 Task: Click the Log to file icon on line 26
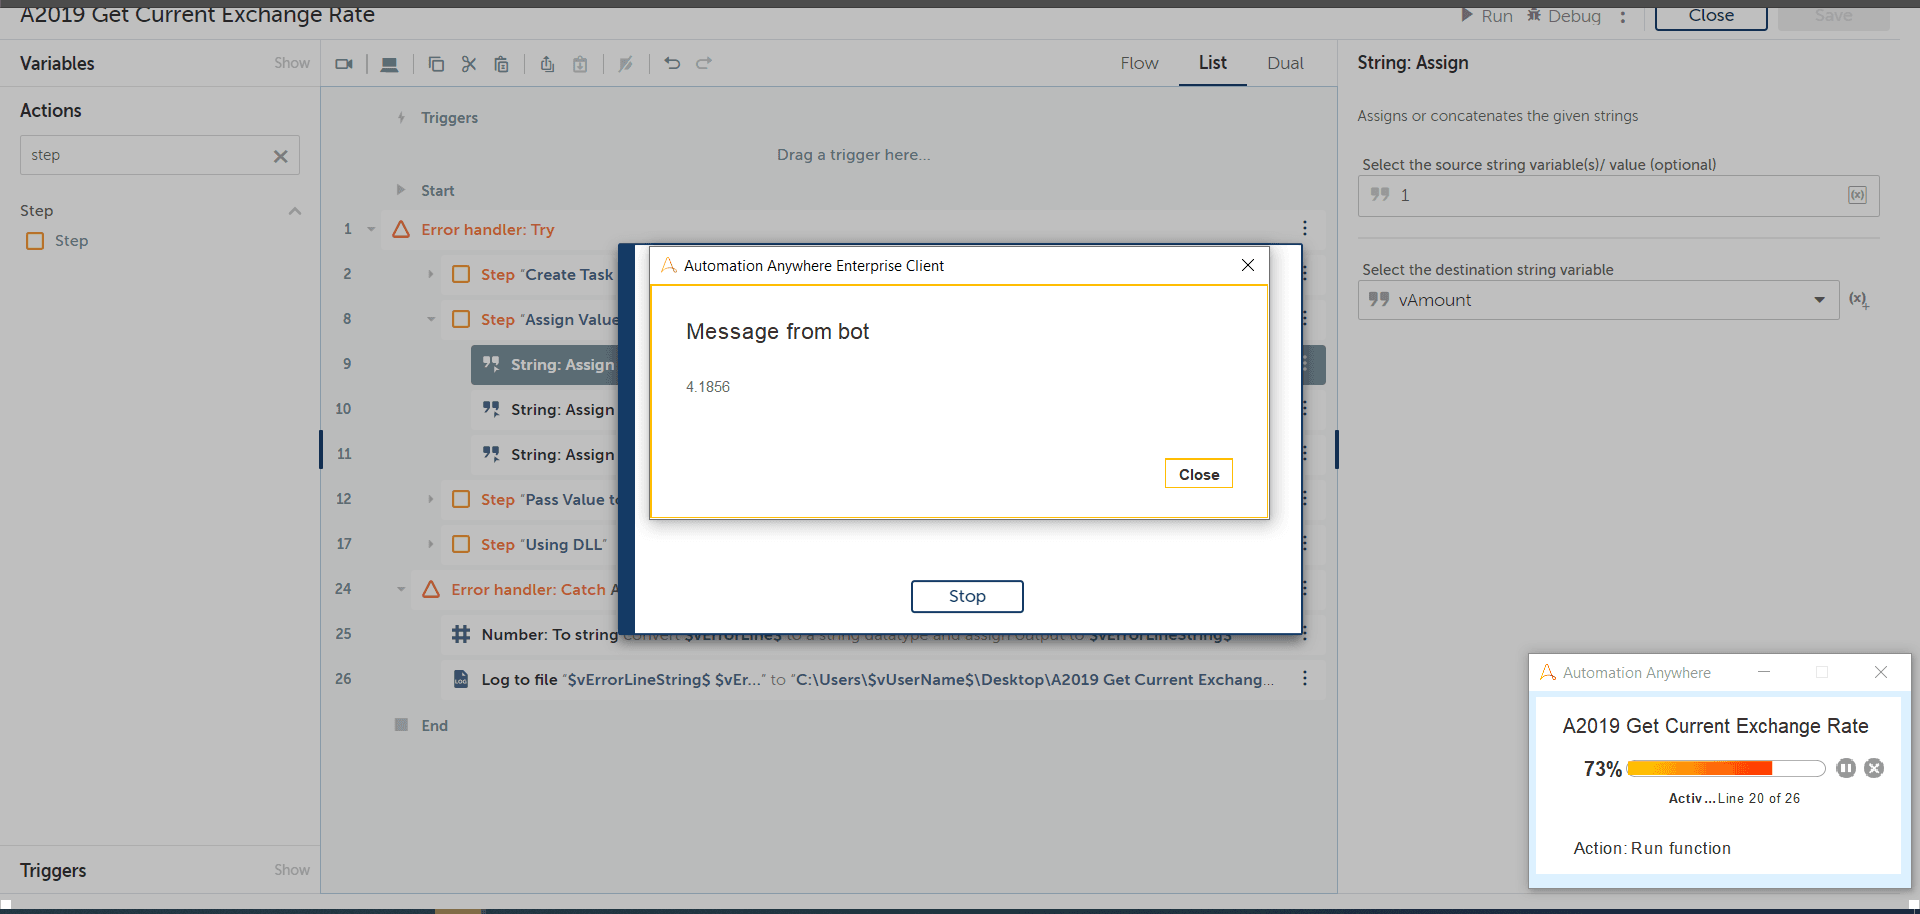pyautogui.click(x=461, y=679)
